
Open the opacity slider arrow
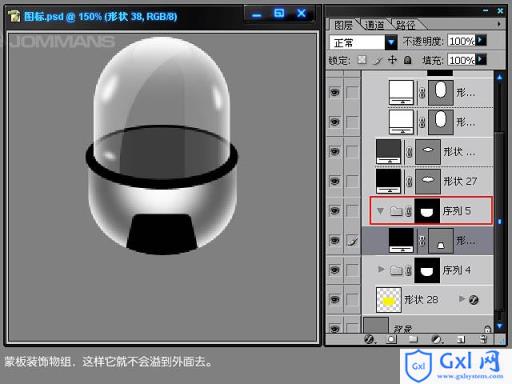pos(481,40)
